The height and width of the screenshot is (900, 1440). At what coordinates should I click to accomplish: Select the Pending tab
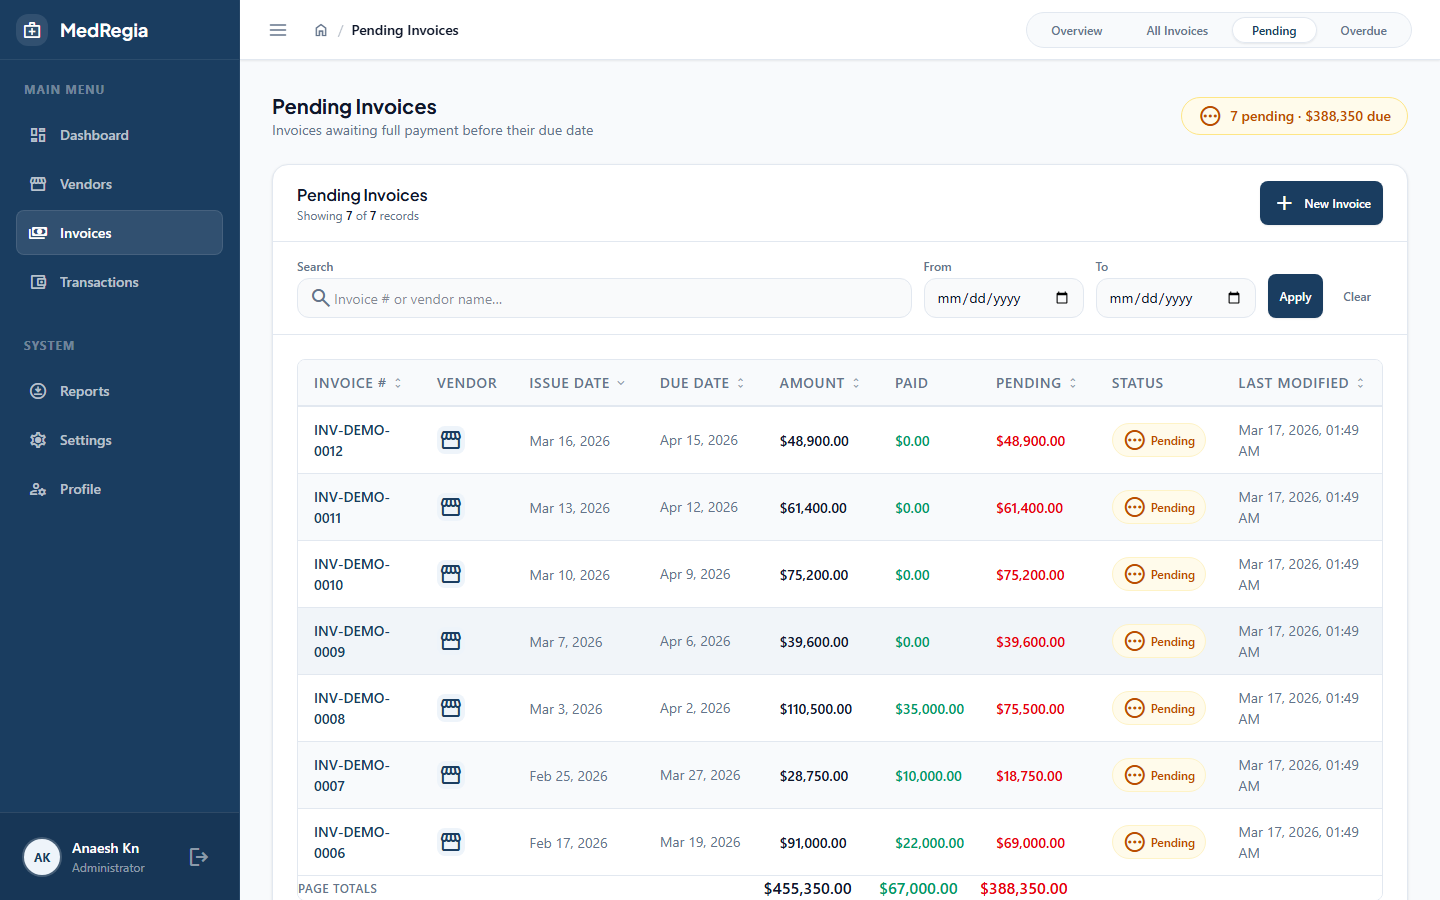(x=1274, y=31)
